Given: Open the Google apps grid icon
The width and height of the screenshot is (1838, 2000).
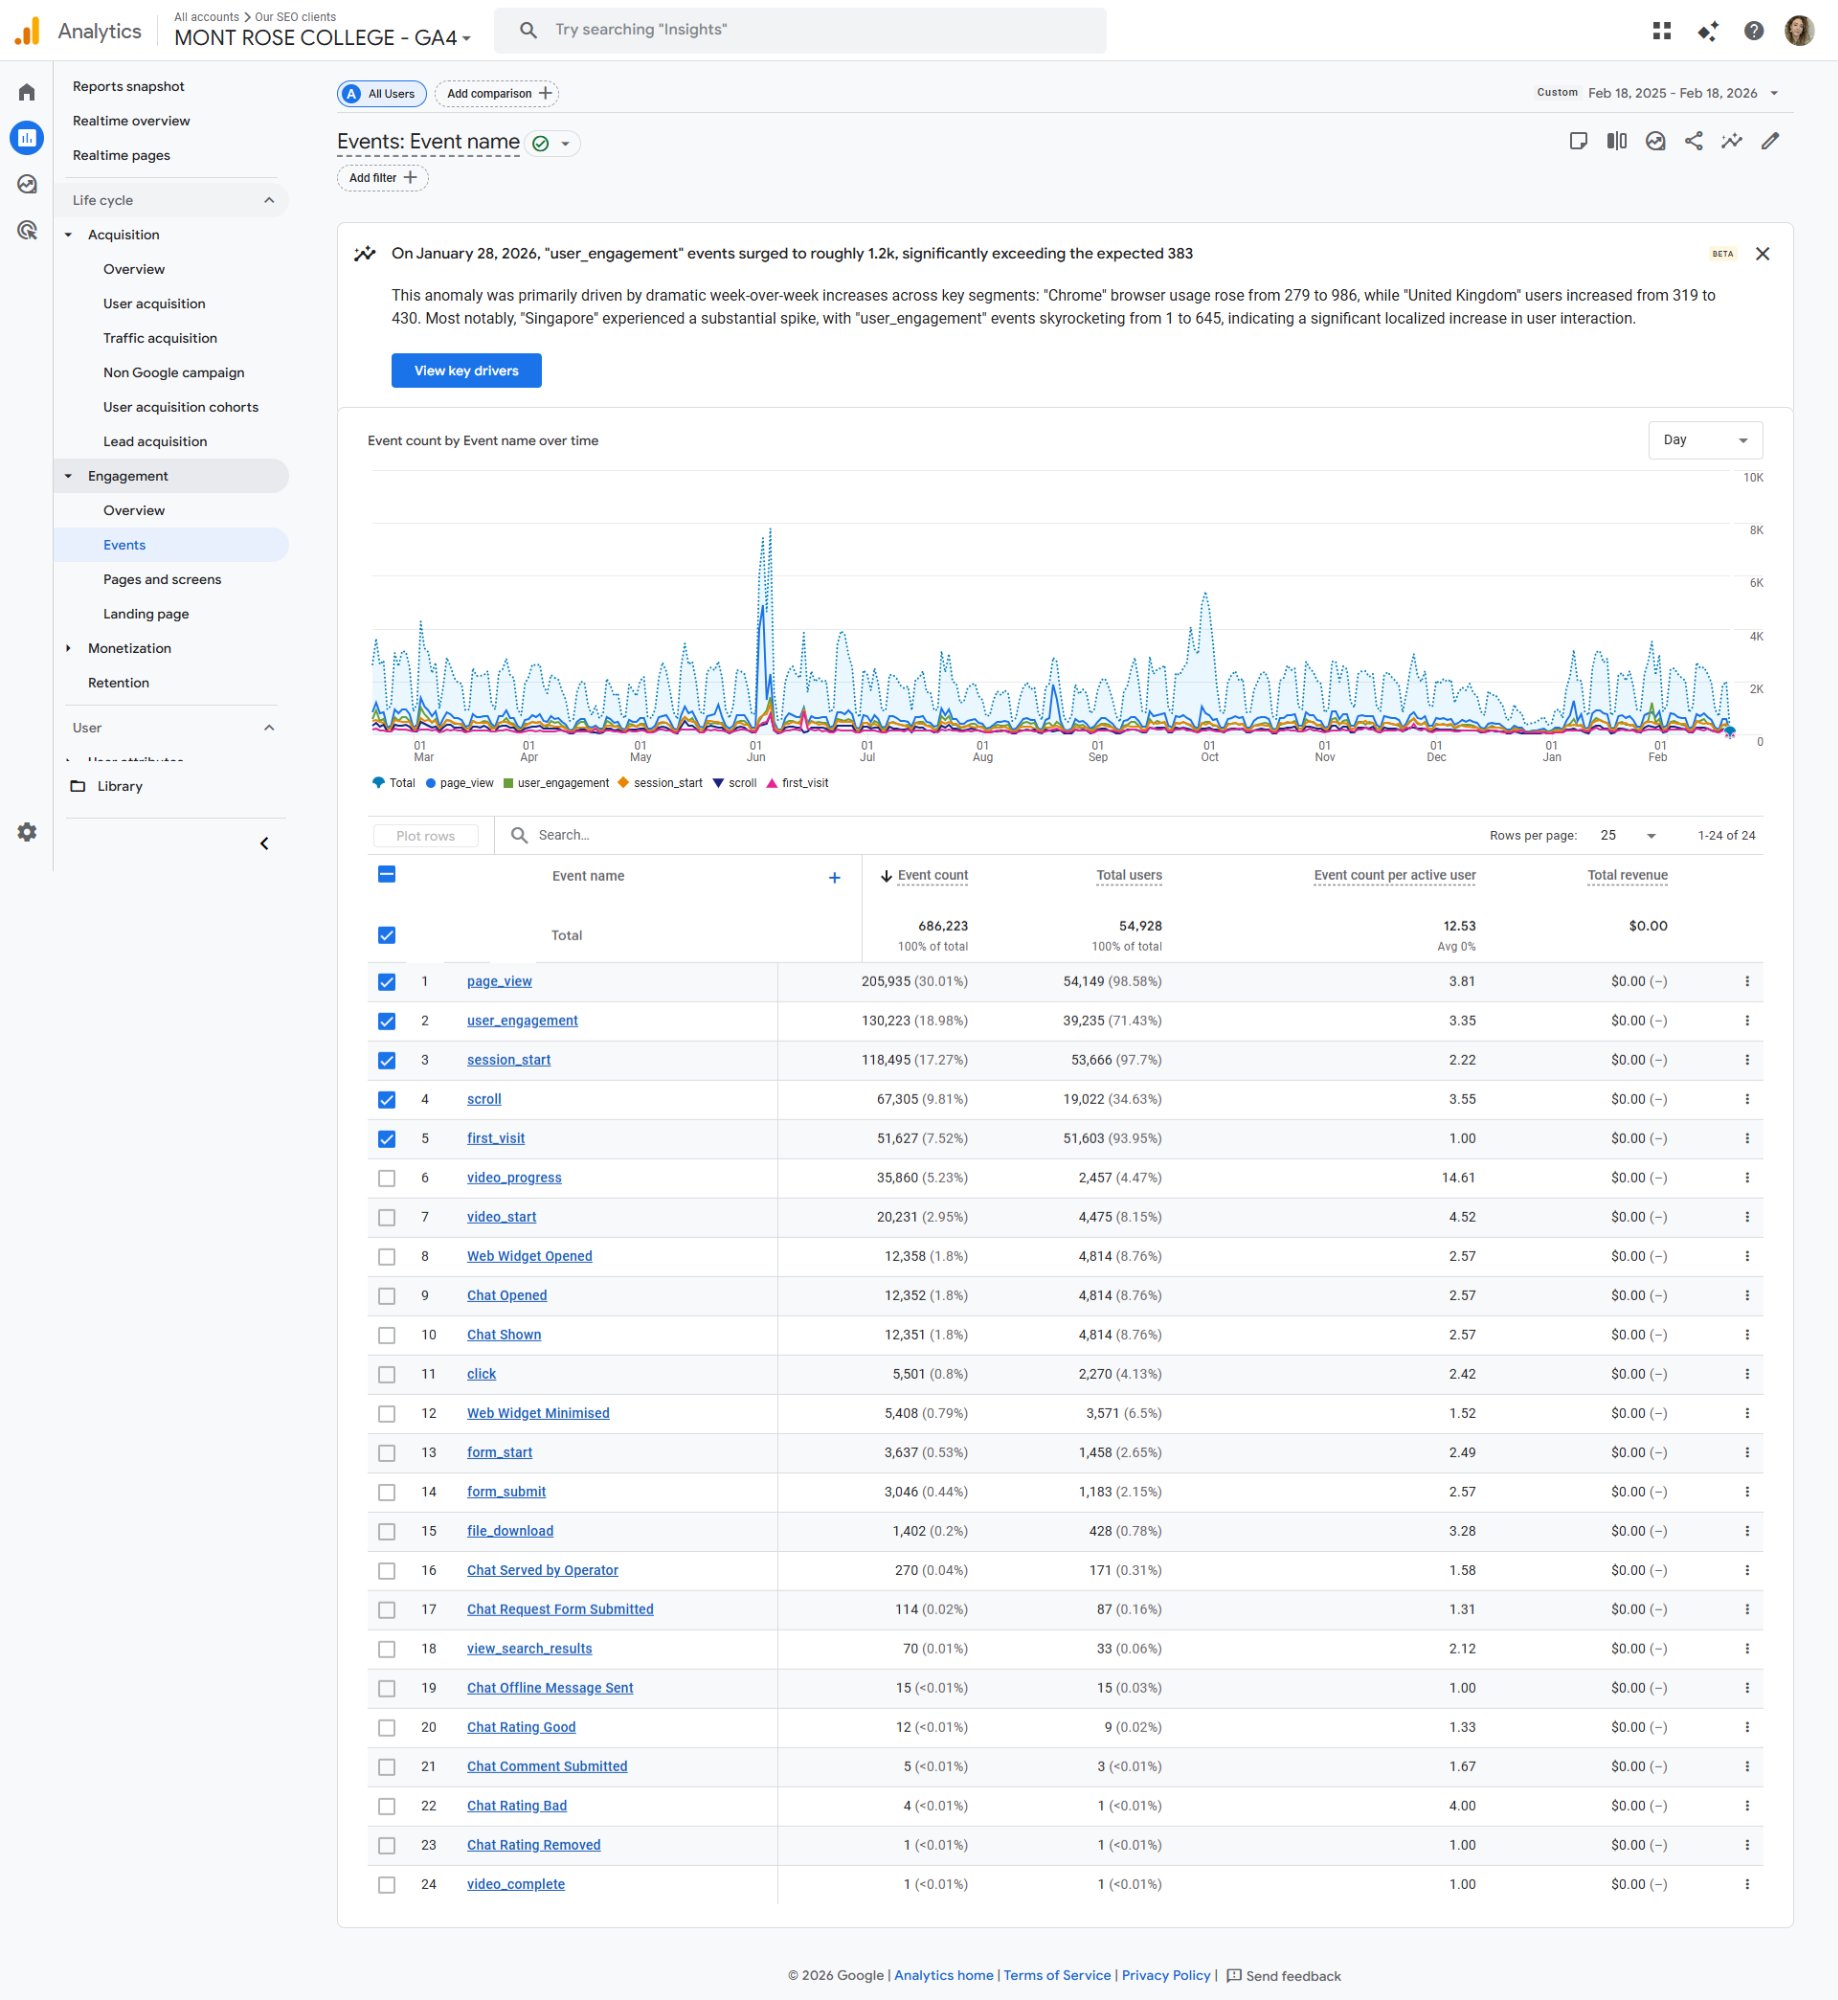Looking at the screenshot, I should tap(1661, 31).
